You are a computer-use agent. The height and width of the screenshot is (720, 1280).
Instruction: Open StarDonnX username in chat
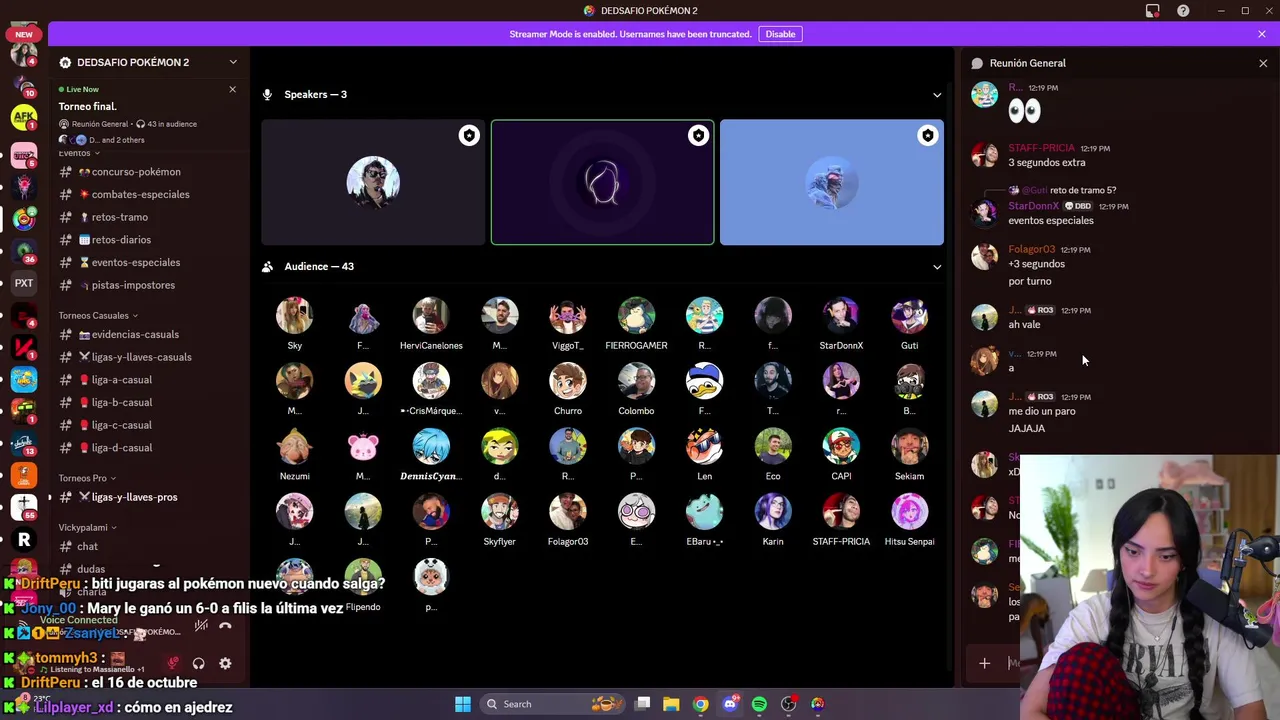click(x=1033, y=206)
